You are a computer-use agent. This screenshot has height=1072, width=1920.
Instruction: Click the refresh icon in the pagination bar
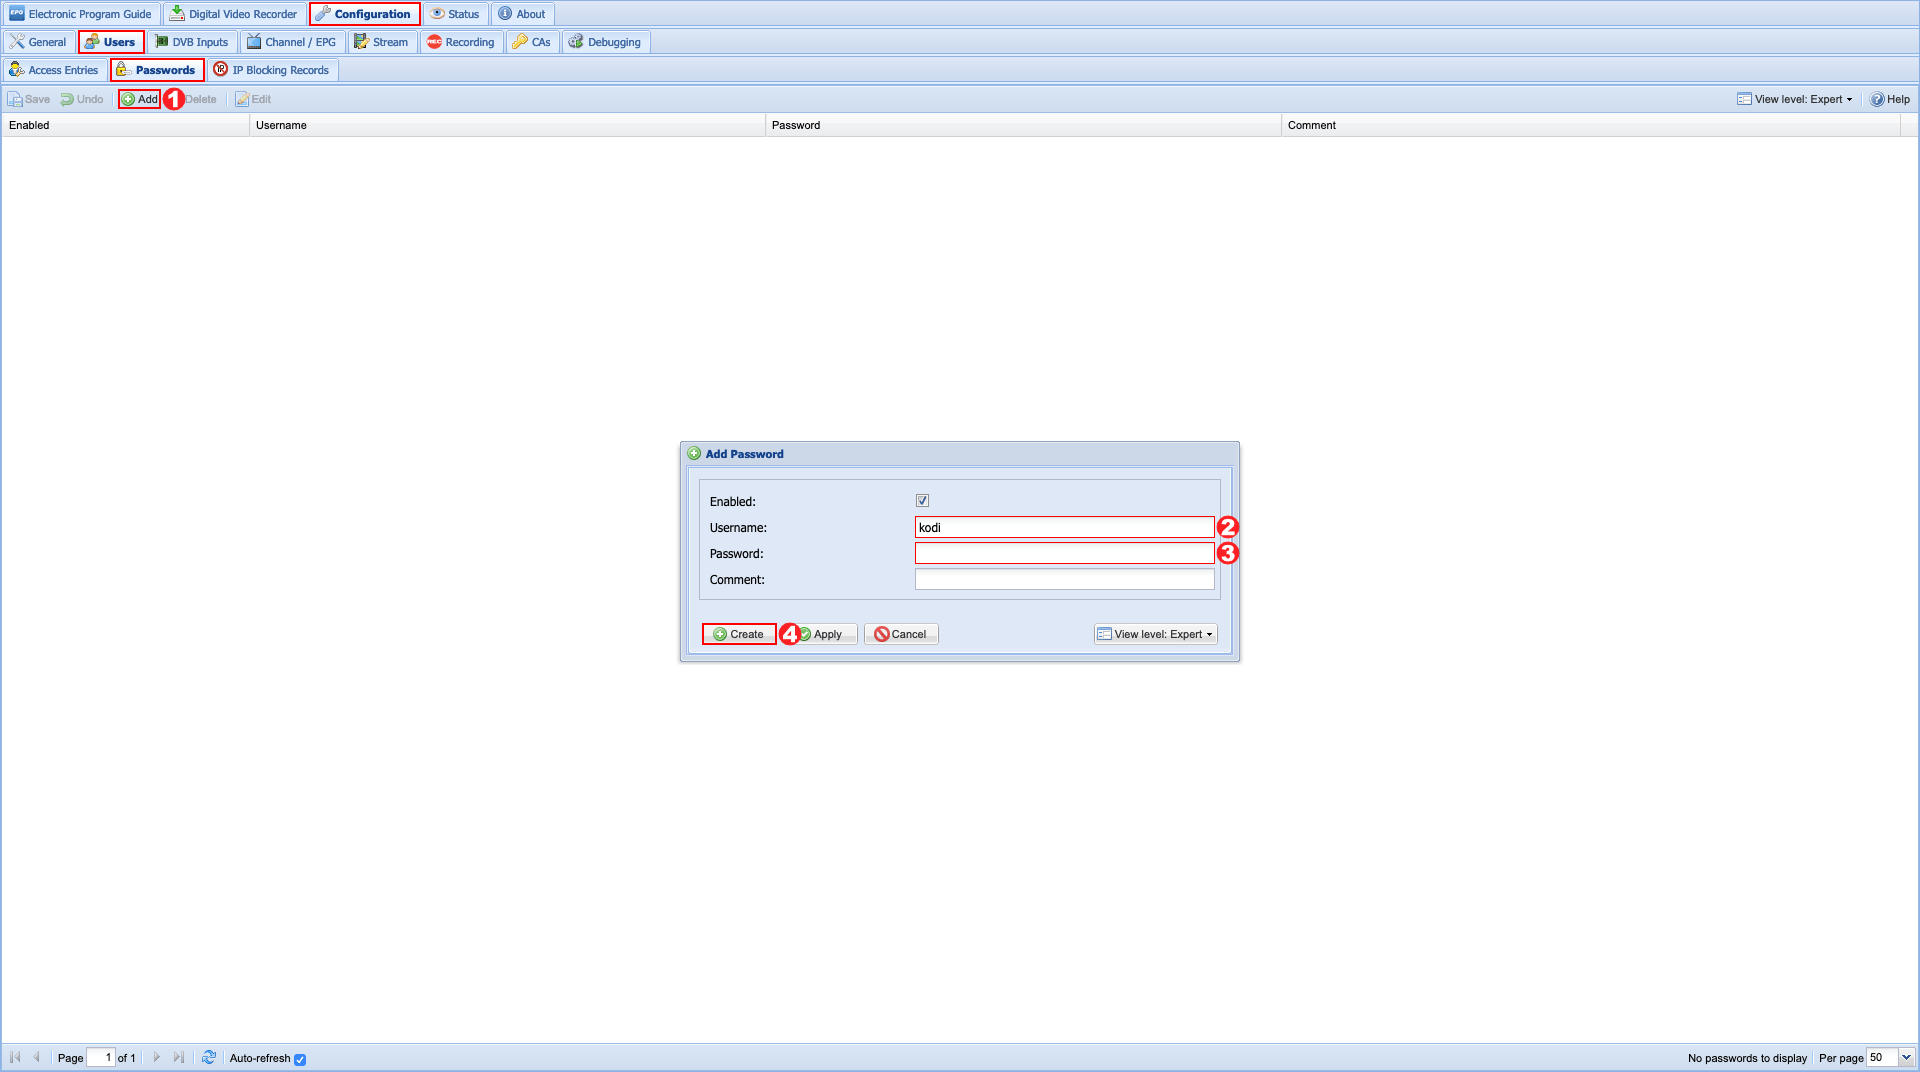[x=209, y=1057]
